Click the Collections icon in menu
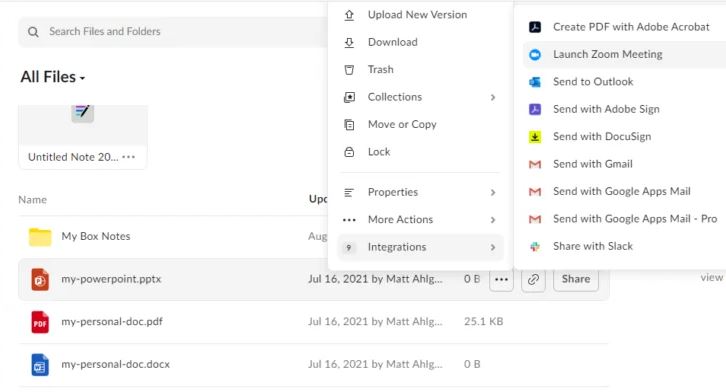 tap(349, 97)
